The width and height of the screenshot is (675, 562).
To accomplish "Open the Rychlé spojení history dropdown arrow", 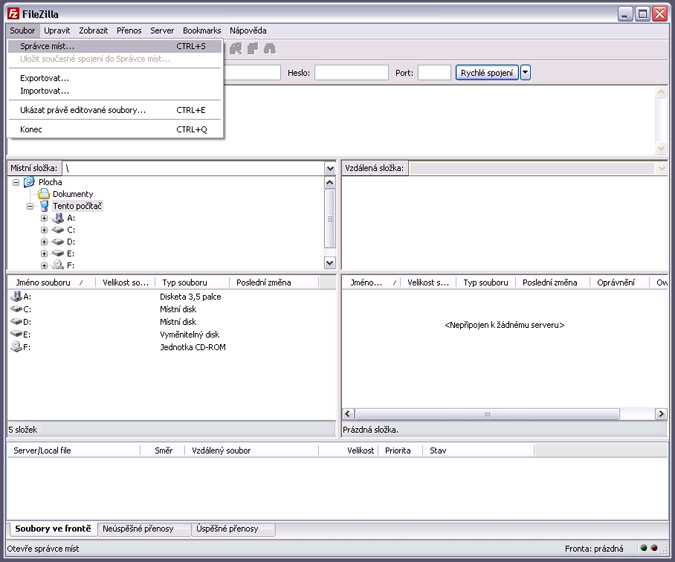I will [526, 73].
